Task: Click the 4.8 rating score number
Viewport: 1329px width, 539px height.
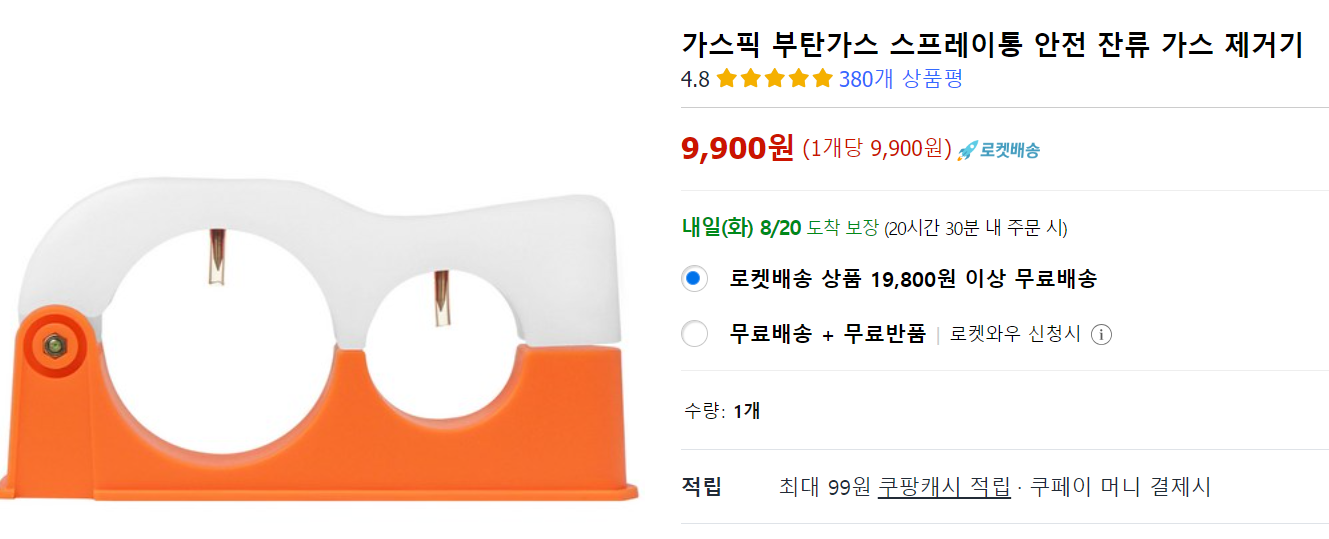Action: click(695, 80)
